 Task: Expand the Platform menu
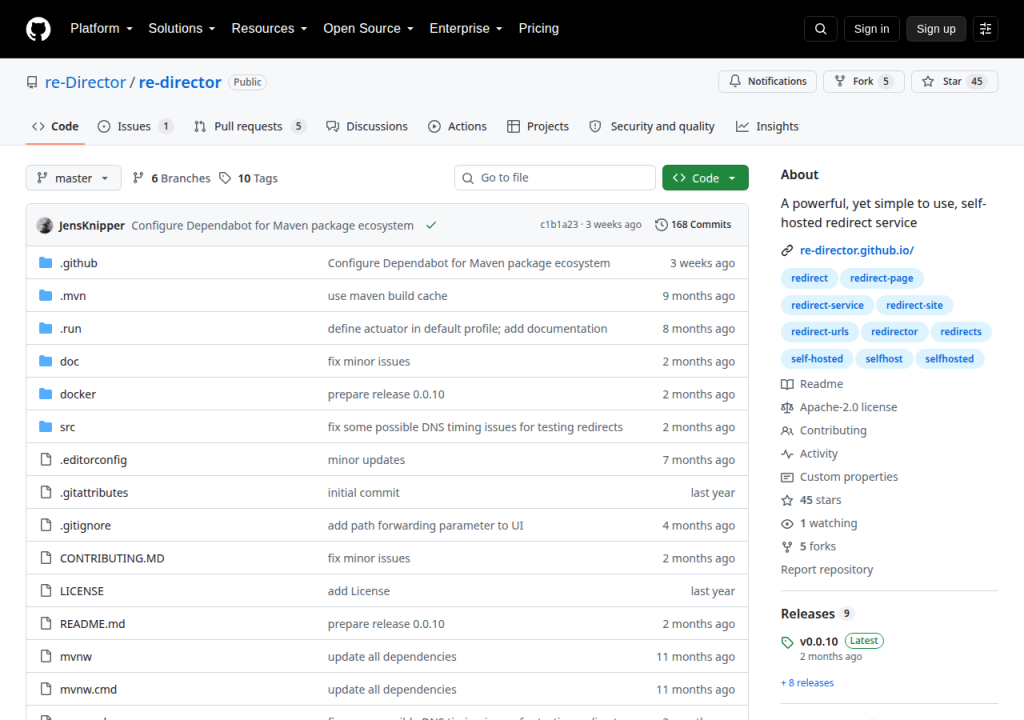pos(101,29)
